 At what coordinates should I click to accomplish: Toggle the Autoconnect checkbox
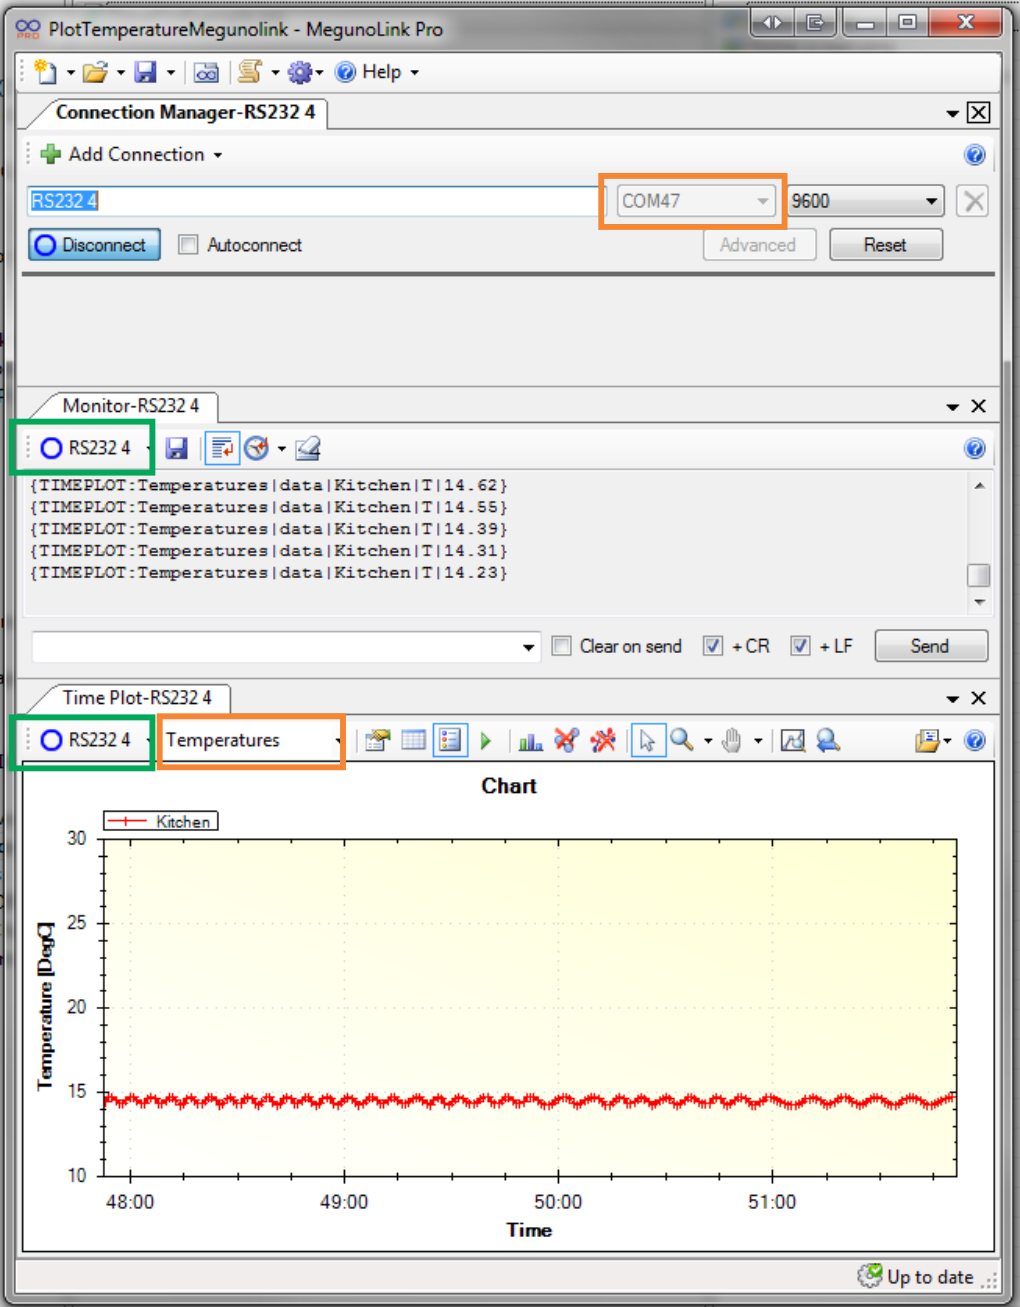coord(188,244)
